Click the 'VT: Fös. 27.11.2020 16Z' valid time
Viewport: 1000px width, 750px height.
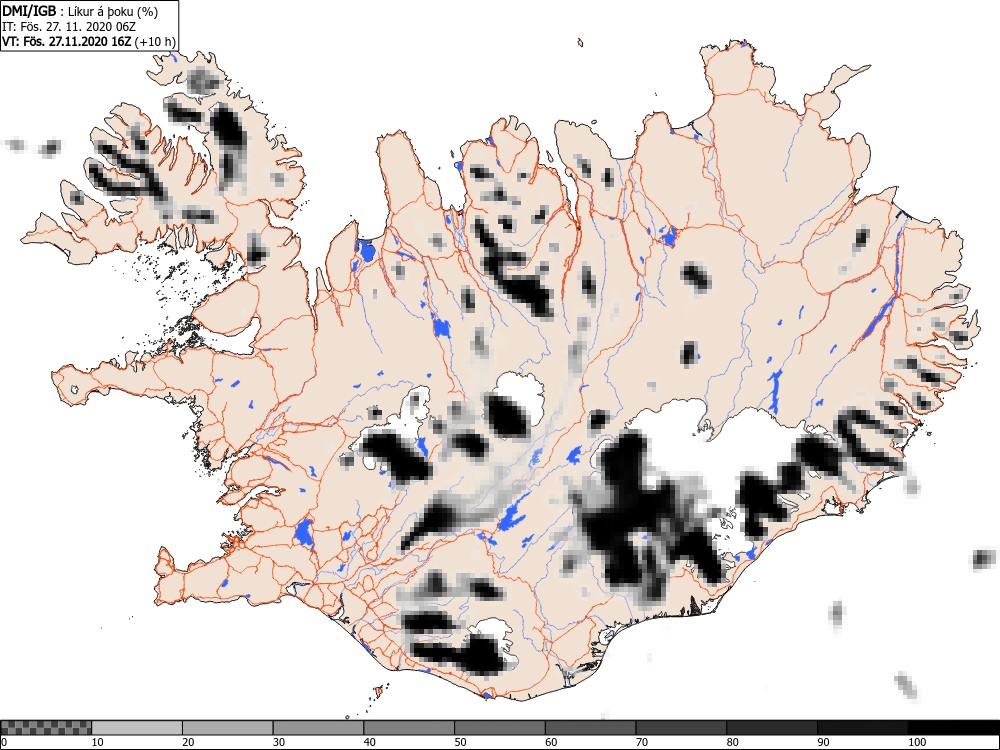(67, 41)
